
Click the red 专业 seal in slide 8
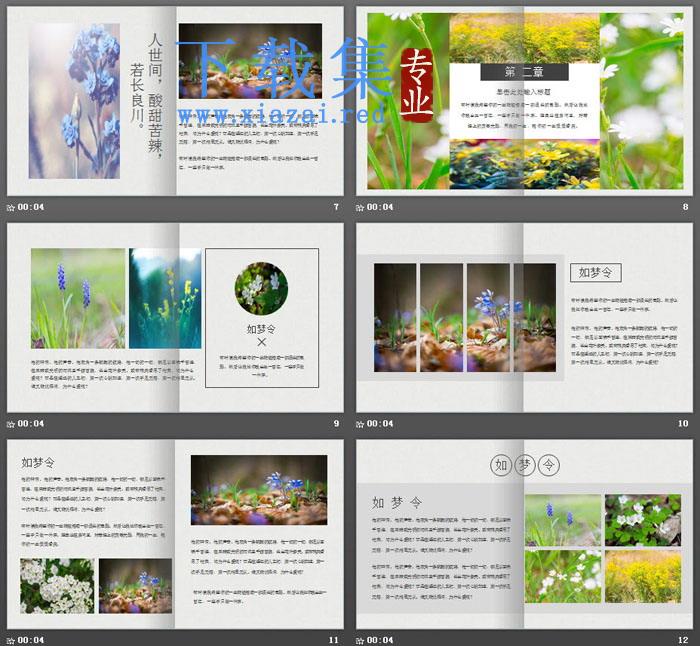click(417, 85)
